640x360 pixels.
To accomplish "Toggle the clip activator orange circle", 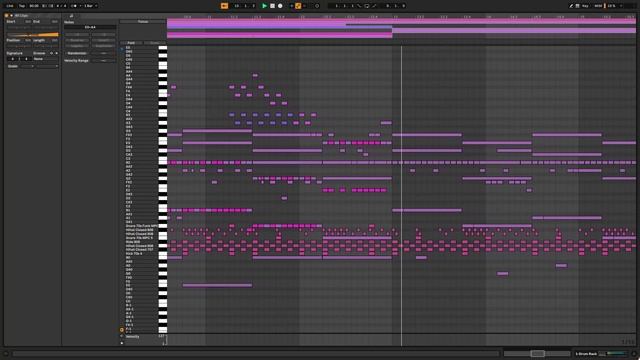I will tap(7, 16).
